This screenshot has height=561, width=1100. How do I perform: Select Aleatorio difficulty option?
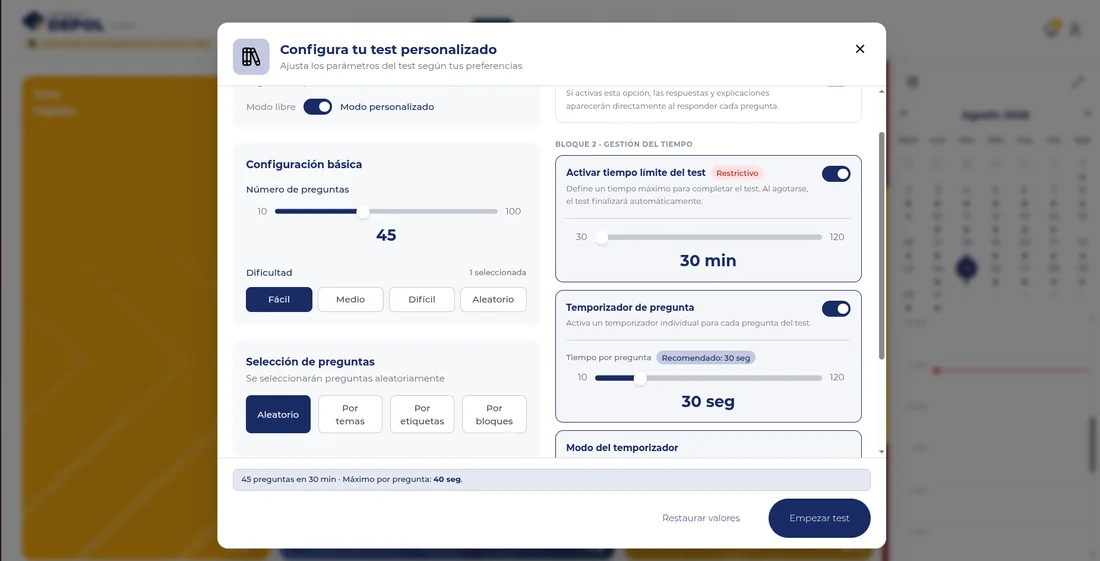493,299
